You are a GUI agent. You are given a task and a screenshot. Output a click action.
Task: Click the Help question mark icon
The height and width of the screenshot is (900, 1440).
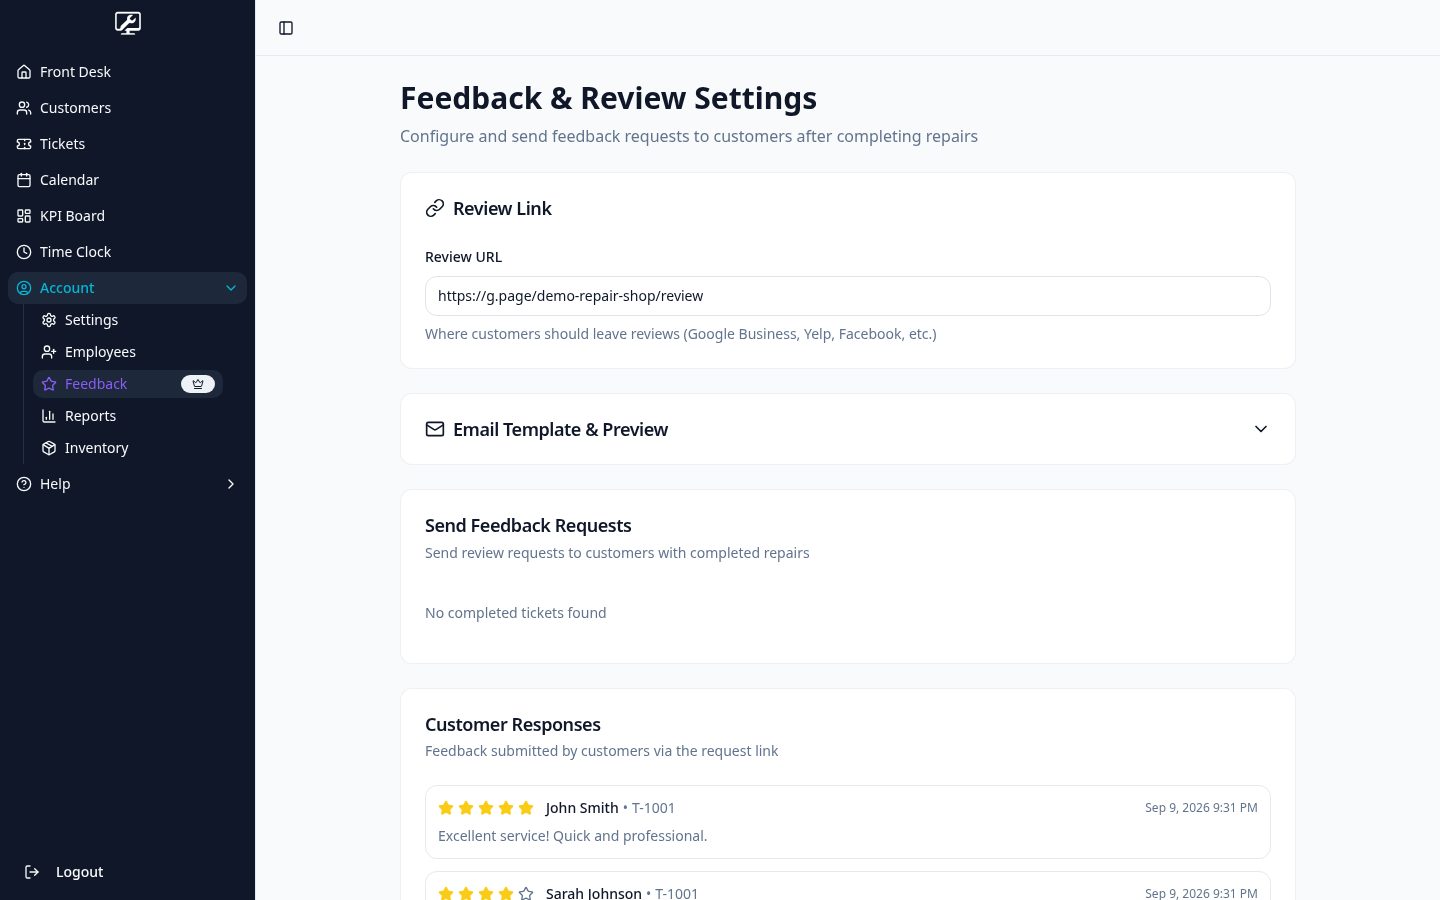click(24, 484)
